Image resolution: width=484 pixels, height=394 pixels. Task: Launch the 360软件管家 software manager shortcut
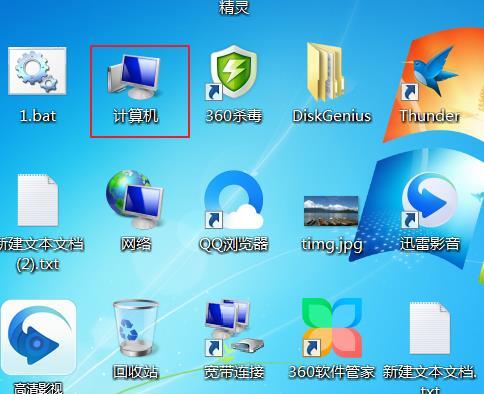pos(332,328)
